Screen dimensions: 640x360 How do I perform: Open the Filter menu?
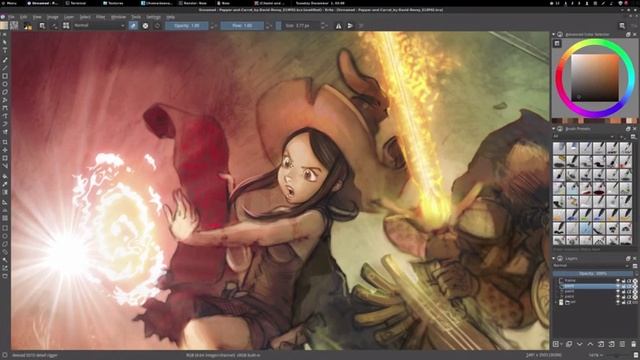click(100, 17)
